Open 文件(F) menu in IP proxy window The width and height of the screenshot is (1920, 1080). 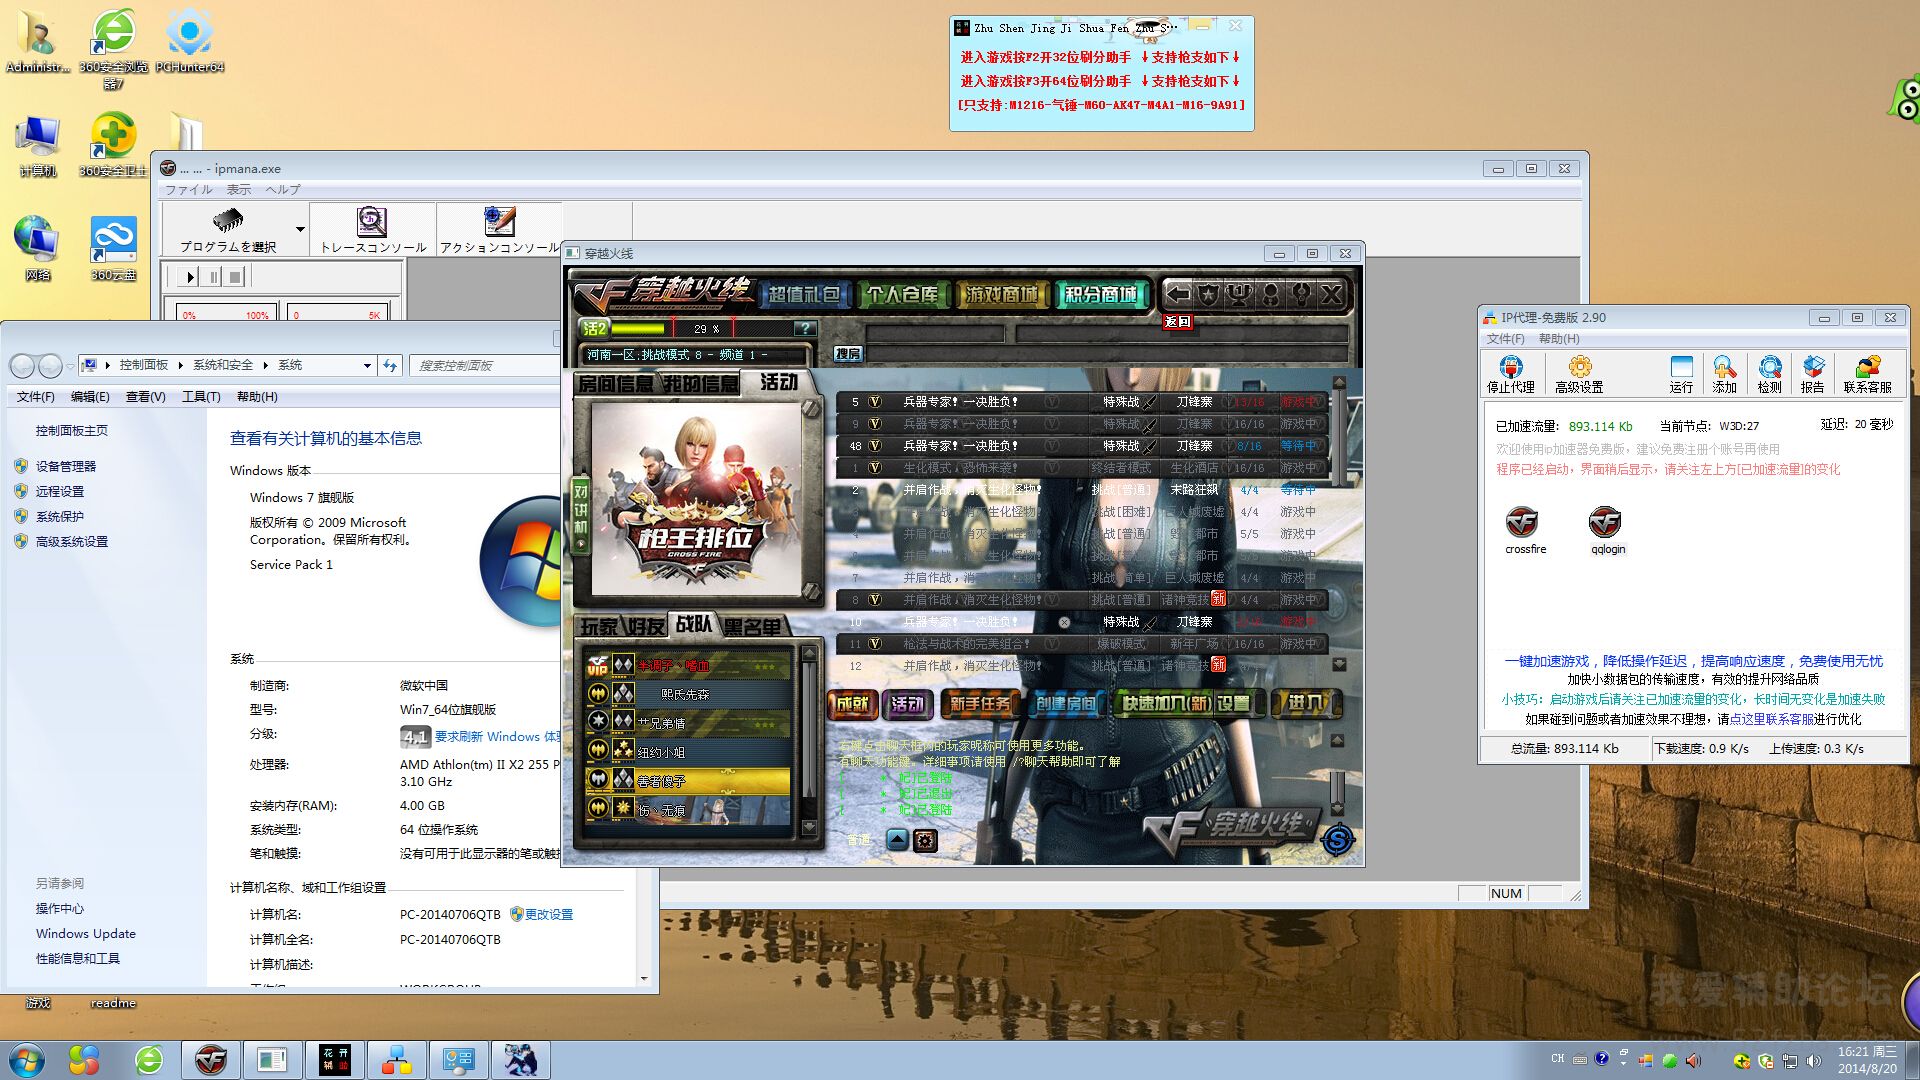(1505, 339)
